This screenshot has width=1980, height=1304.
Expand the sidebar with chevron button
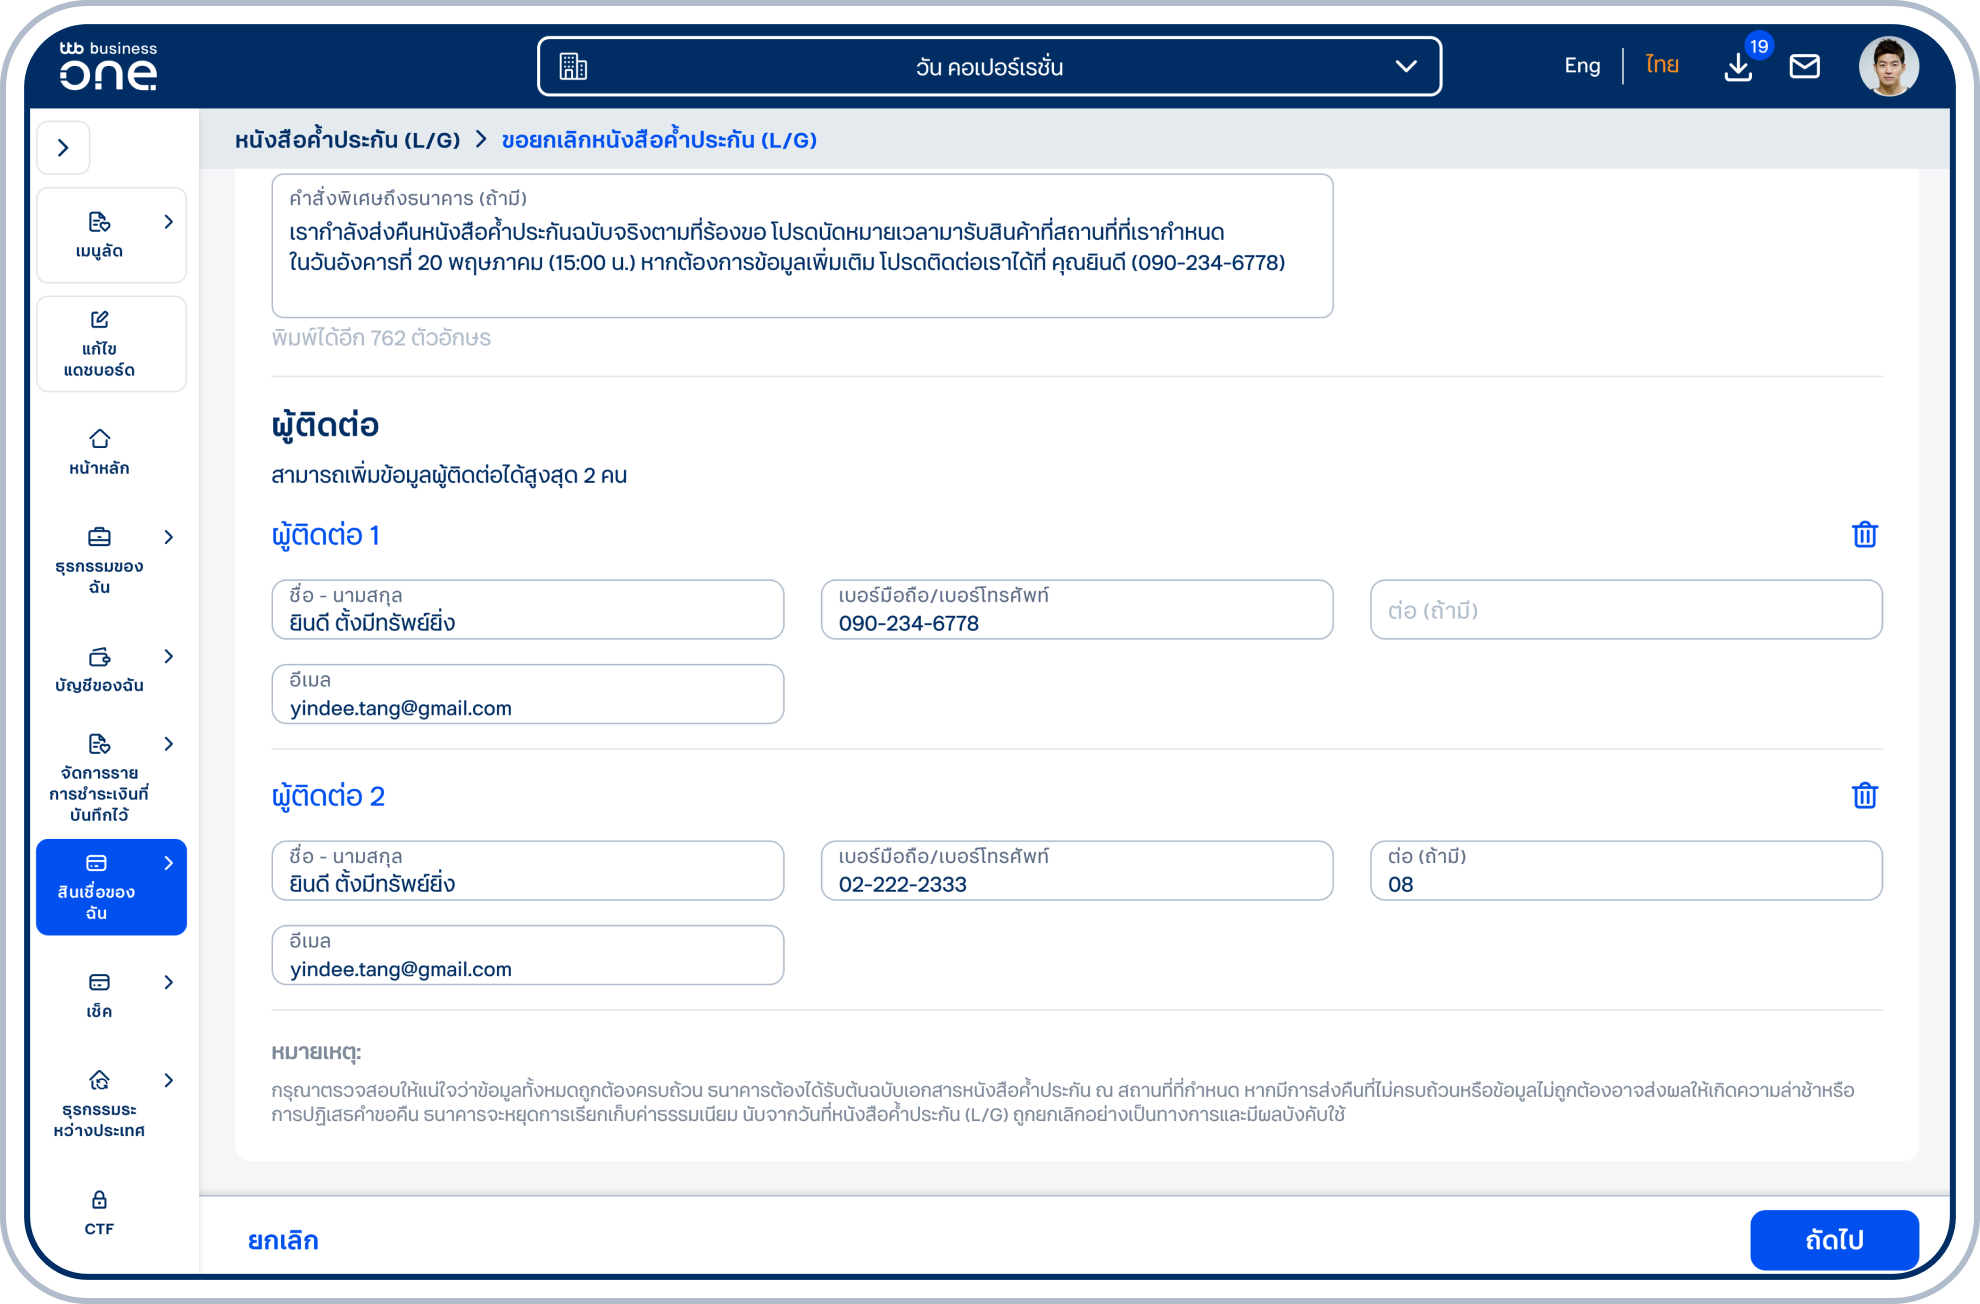(63, 148)
